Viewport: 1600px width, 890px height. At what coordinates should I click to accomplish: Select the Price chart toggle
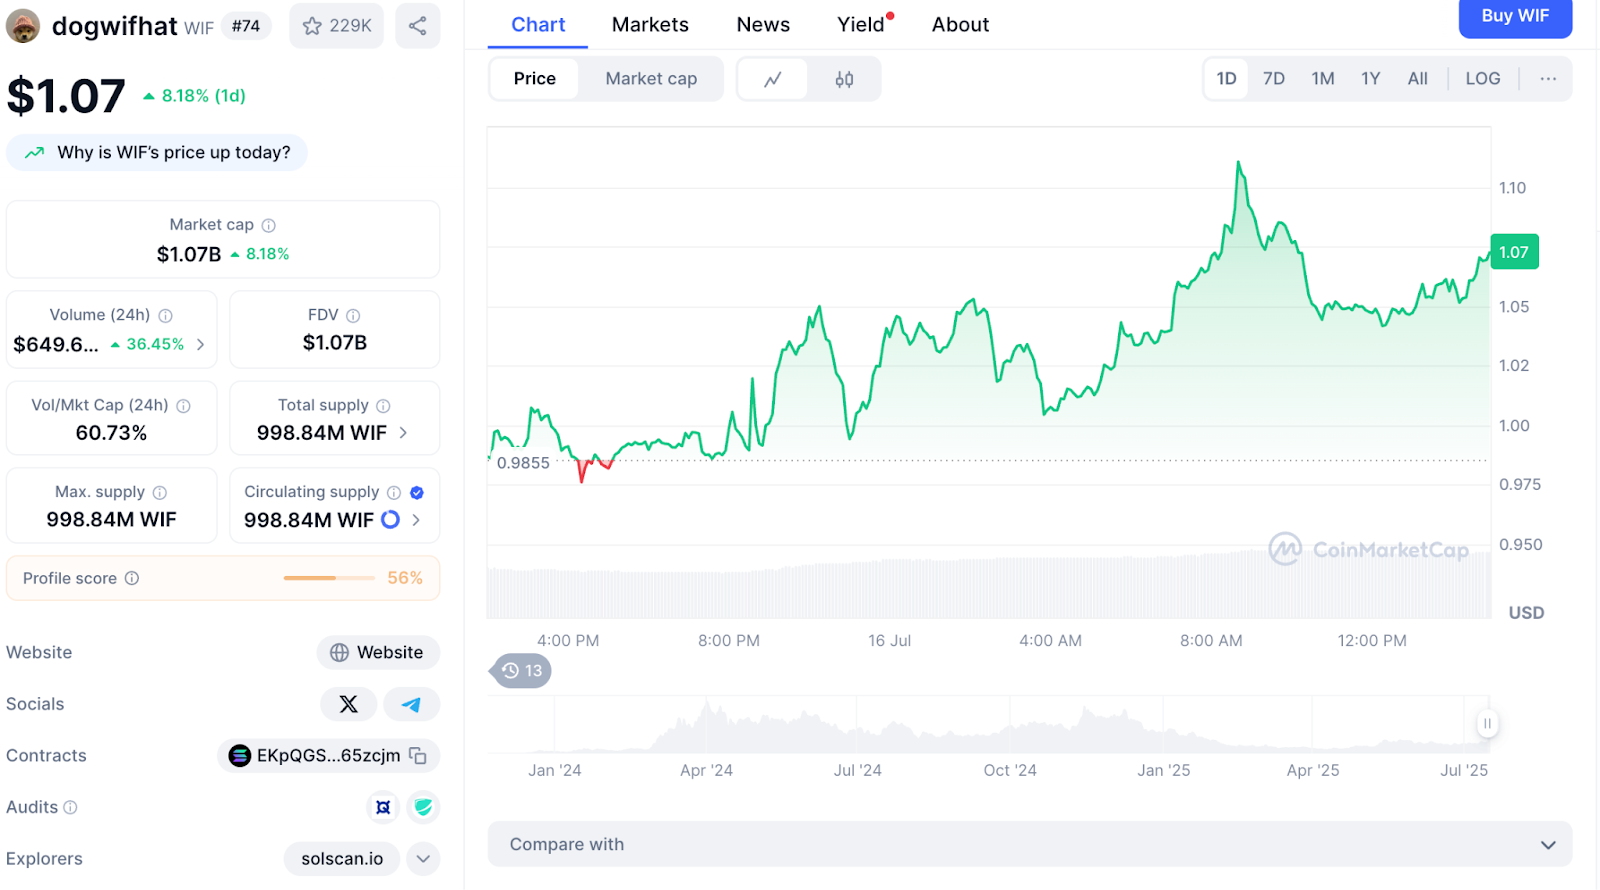click(534, 79)
